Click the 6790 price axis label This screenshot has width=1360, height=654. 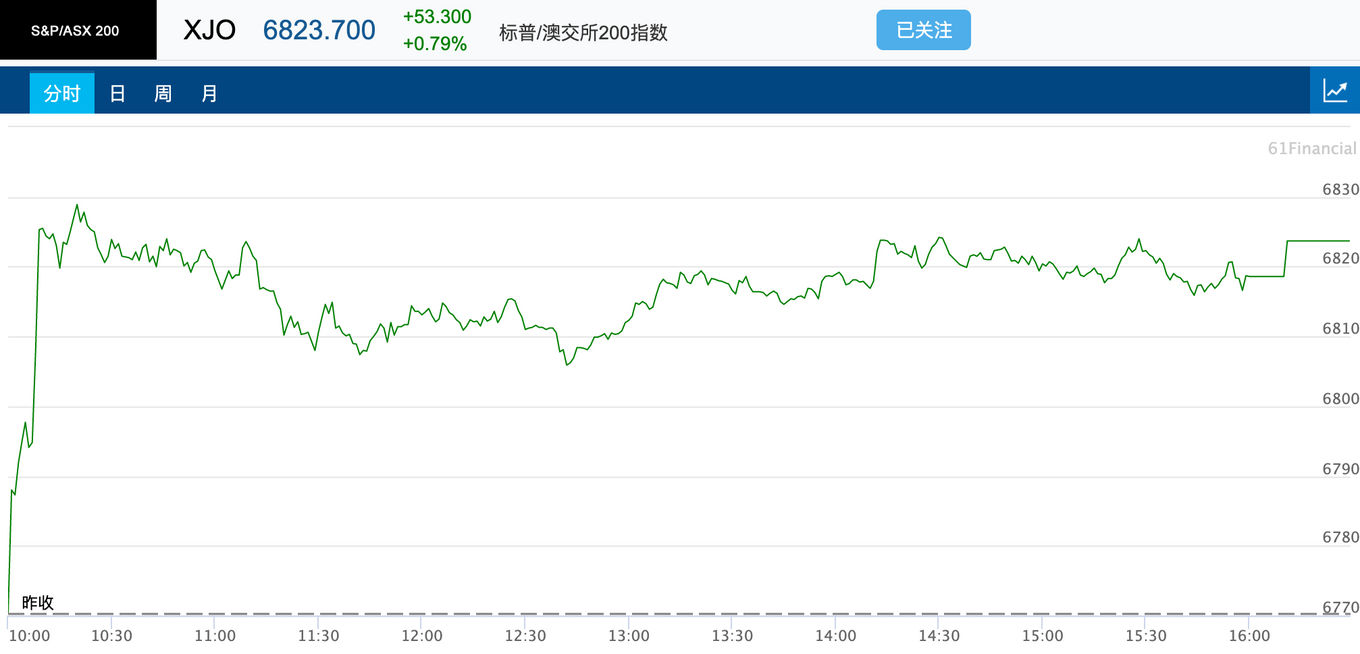[1340, 469]
